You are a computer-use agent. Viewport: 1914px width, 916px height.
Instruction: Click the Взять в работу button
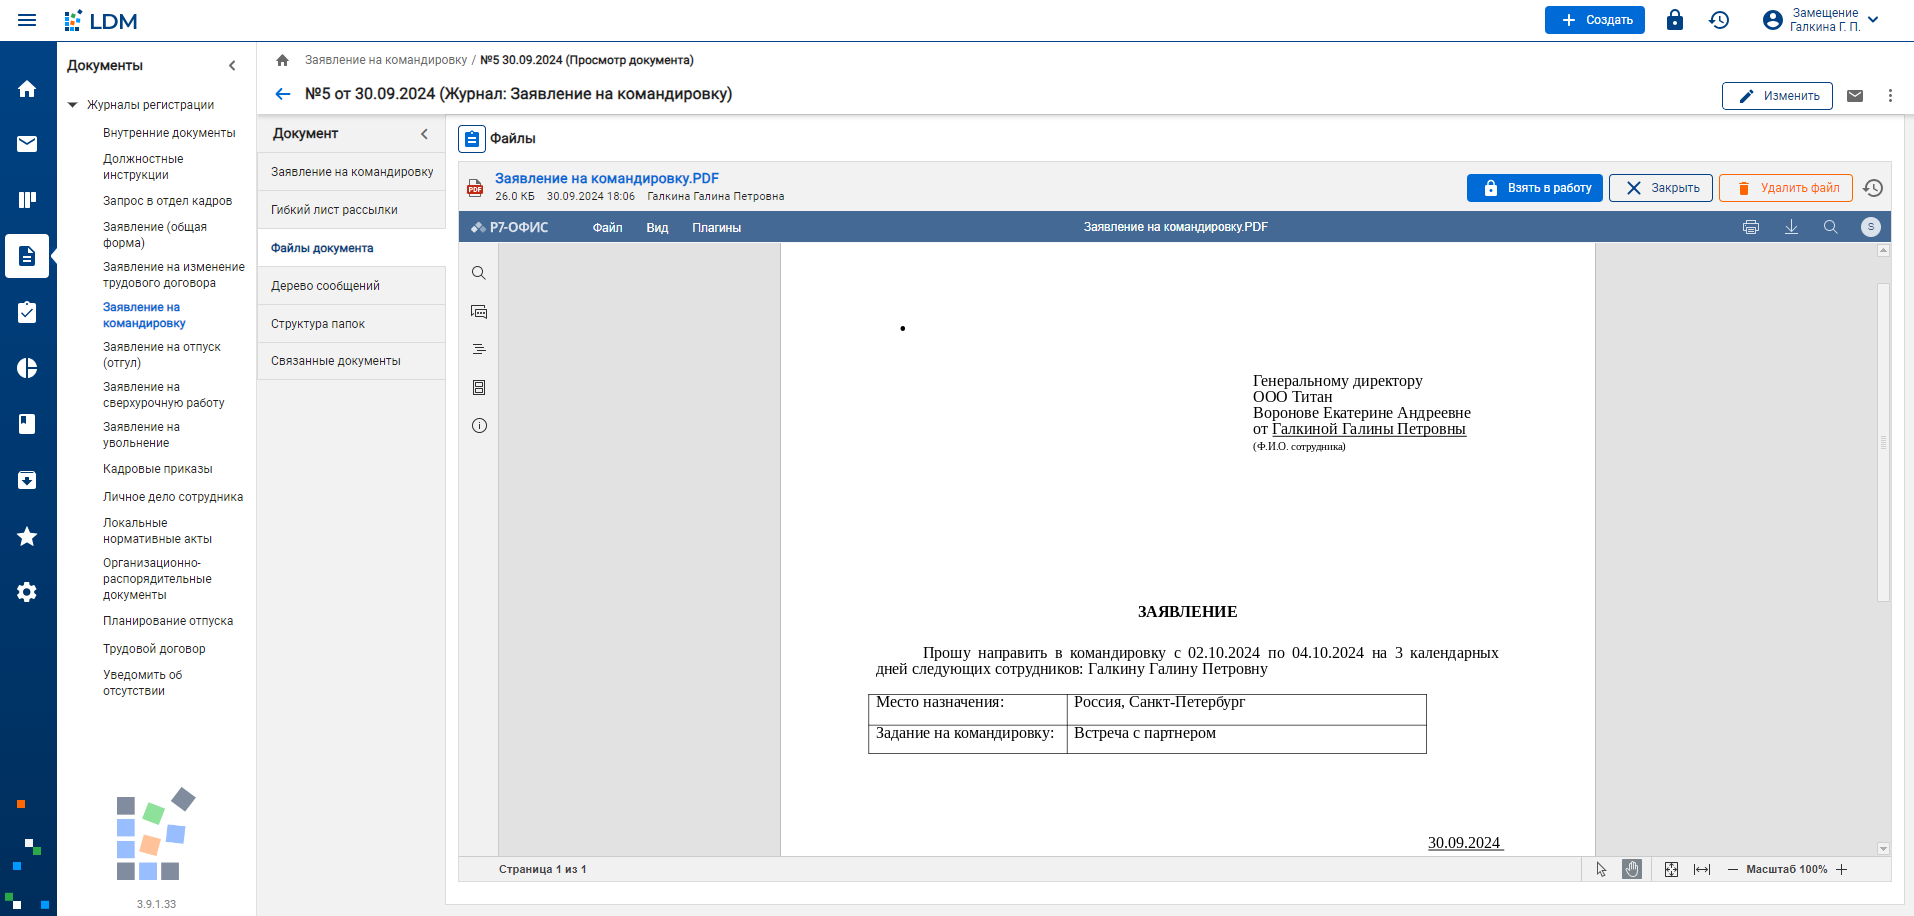point(1535,188)
